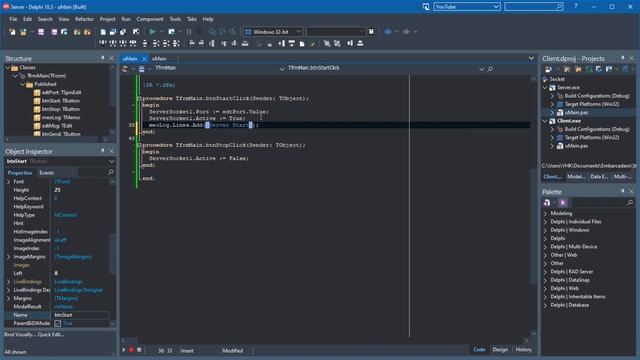Open the btnStart component selector dropdown
The image size is (640, 360).
pos(111,161)
